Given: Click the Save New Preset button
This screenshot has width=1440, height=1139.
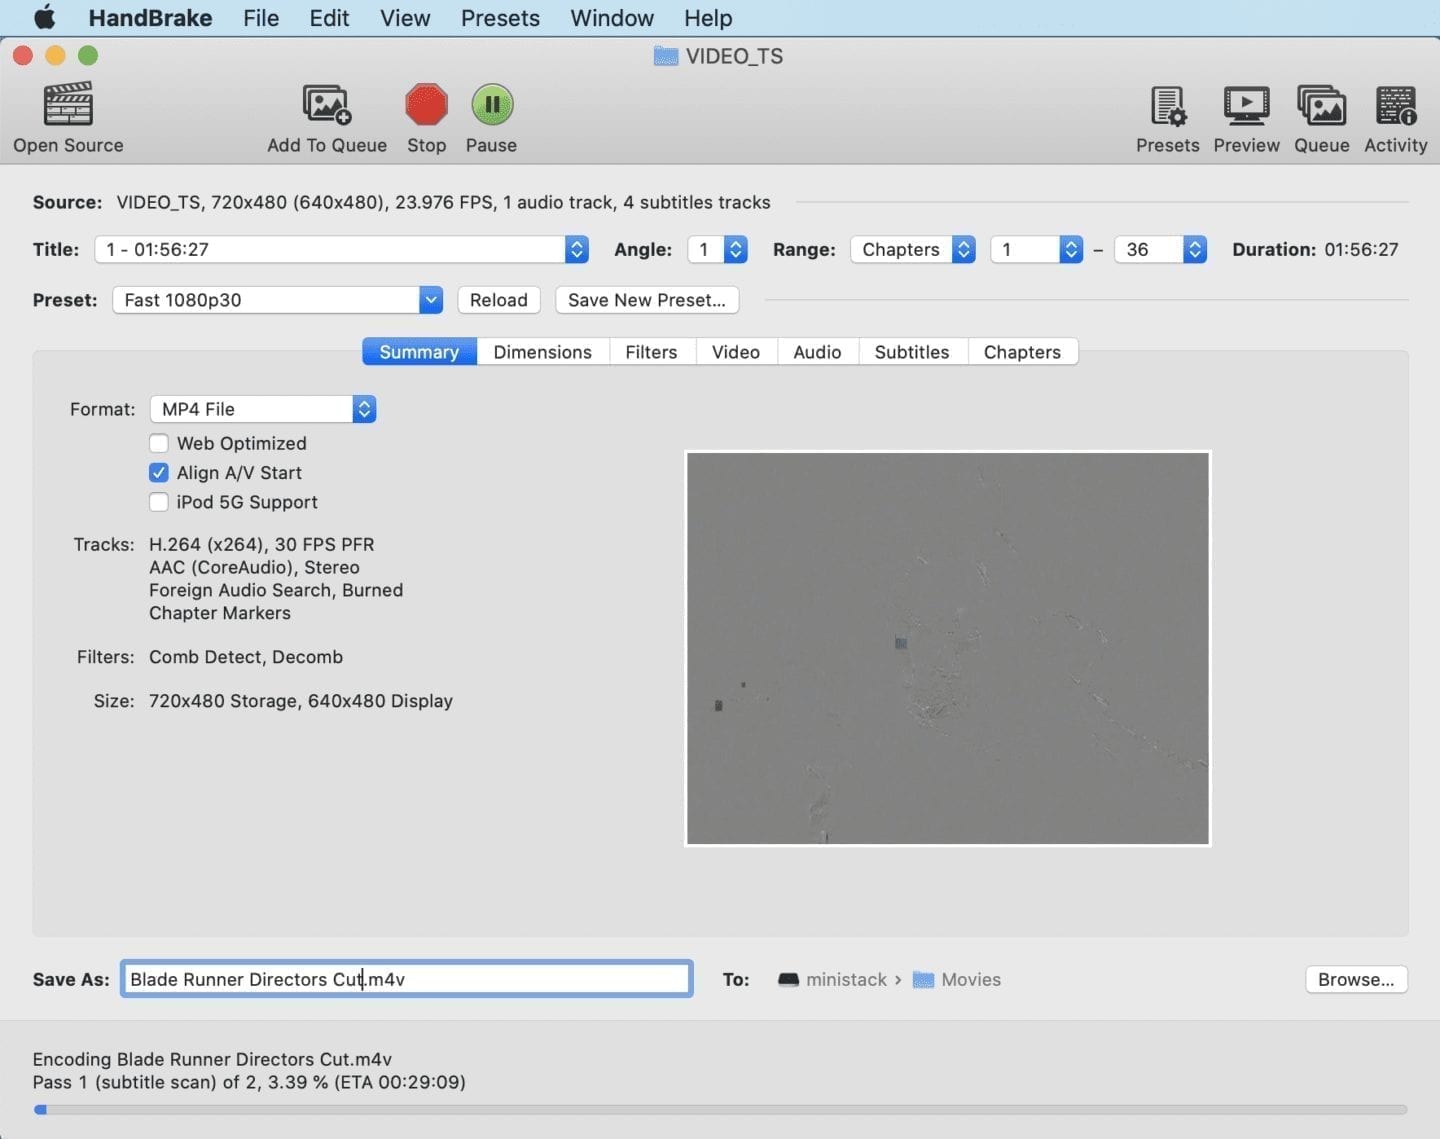Looking at the screenshot, I should tap(646, 300).
